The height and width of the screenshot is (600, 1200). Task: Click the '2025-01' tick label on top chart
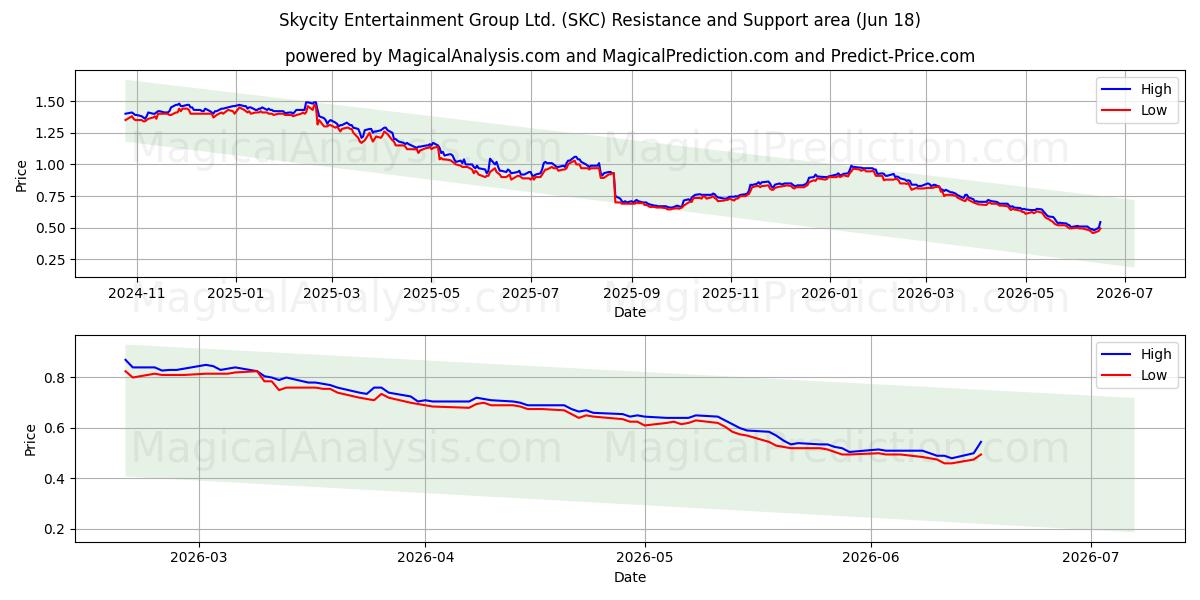point(236,293)
